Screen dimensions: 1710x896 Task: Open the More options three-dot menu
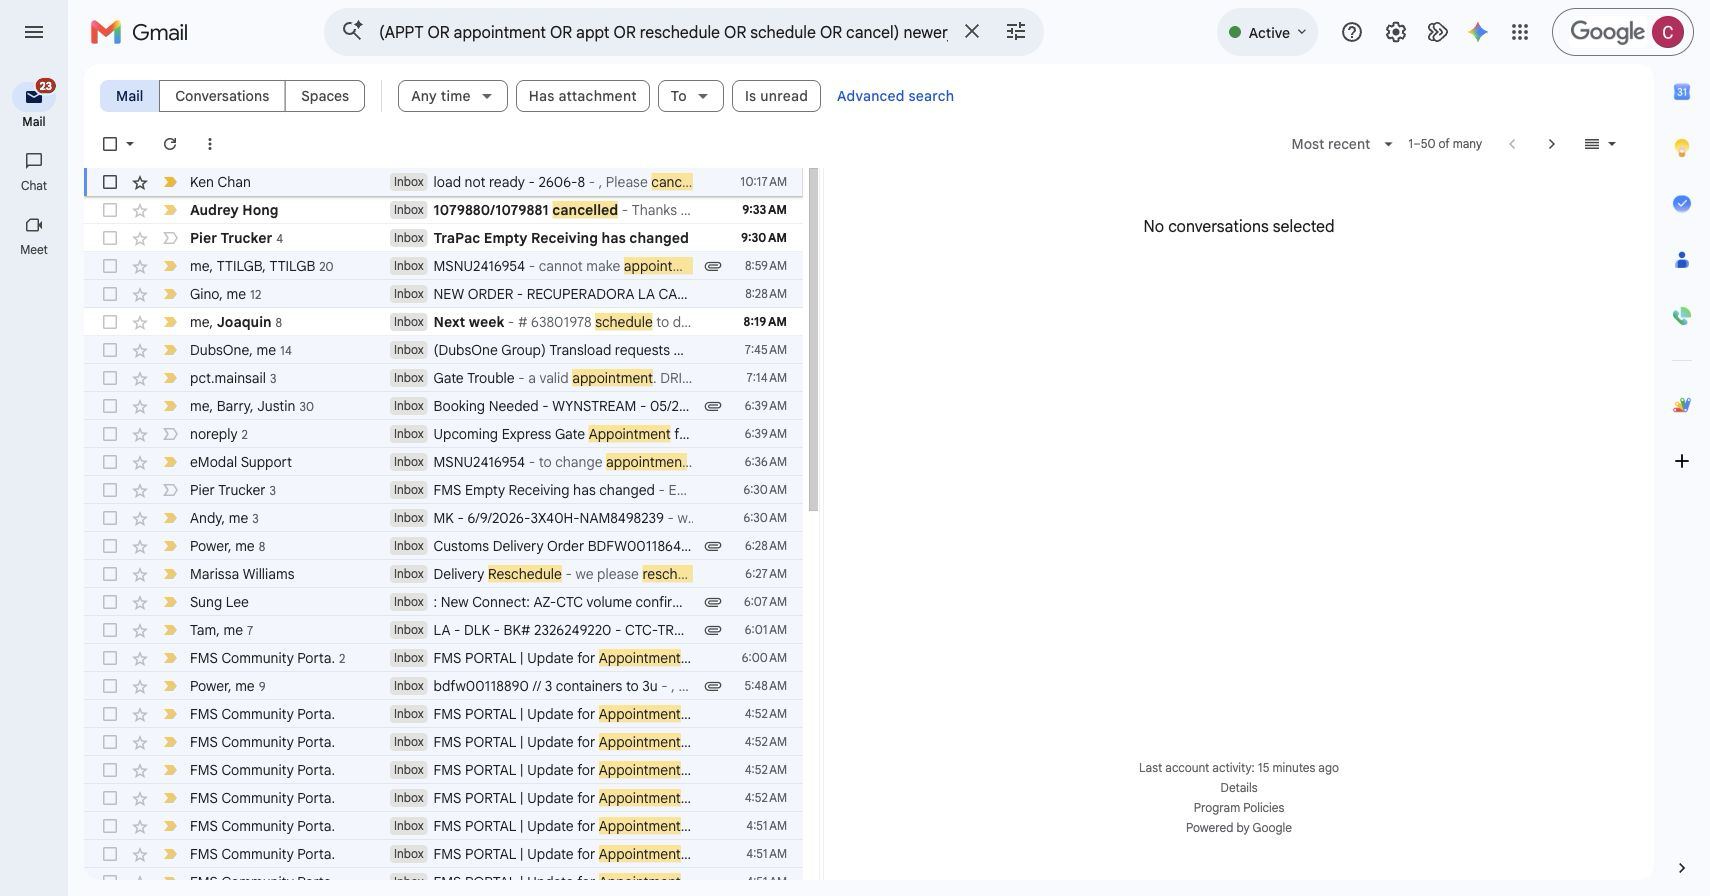[x=209, y=144]
